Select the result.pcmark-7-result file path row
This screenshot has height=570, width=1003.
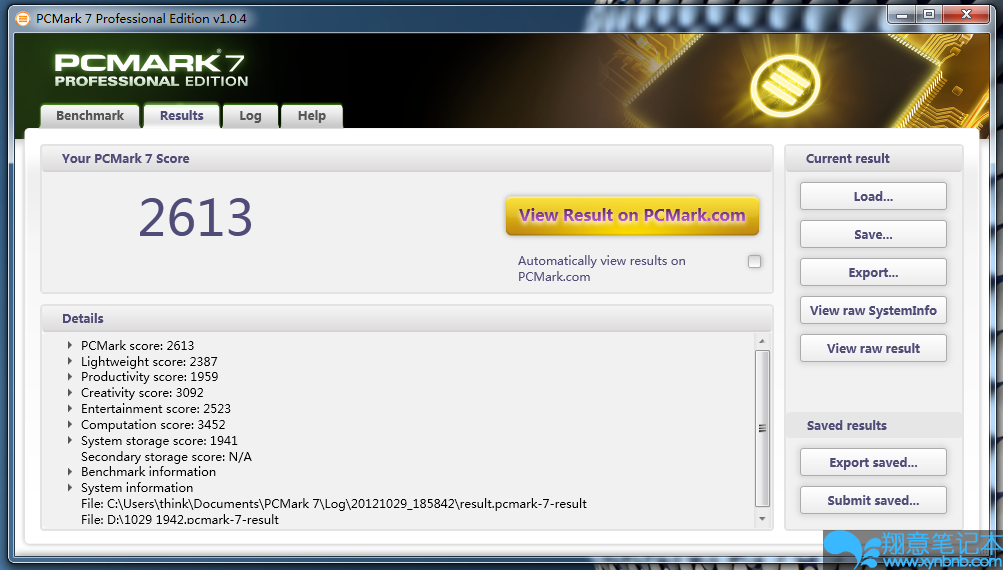pos(334,503)
